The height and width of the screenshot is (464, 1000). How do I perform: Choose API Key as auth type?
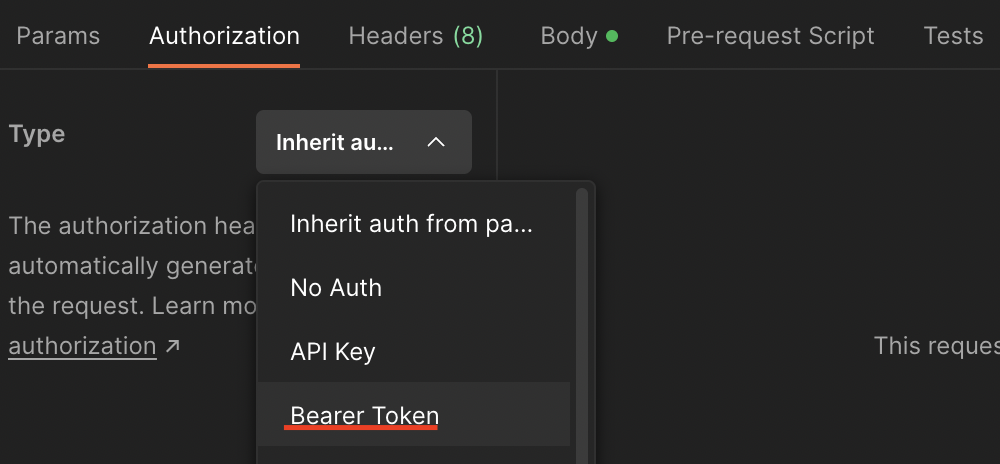click(x=333, y=352)
